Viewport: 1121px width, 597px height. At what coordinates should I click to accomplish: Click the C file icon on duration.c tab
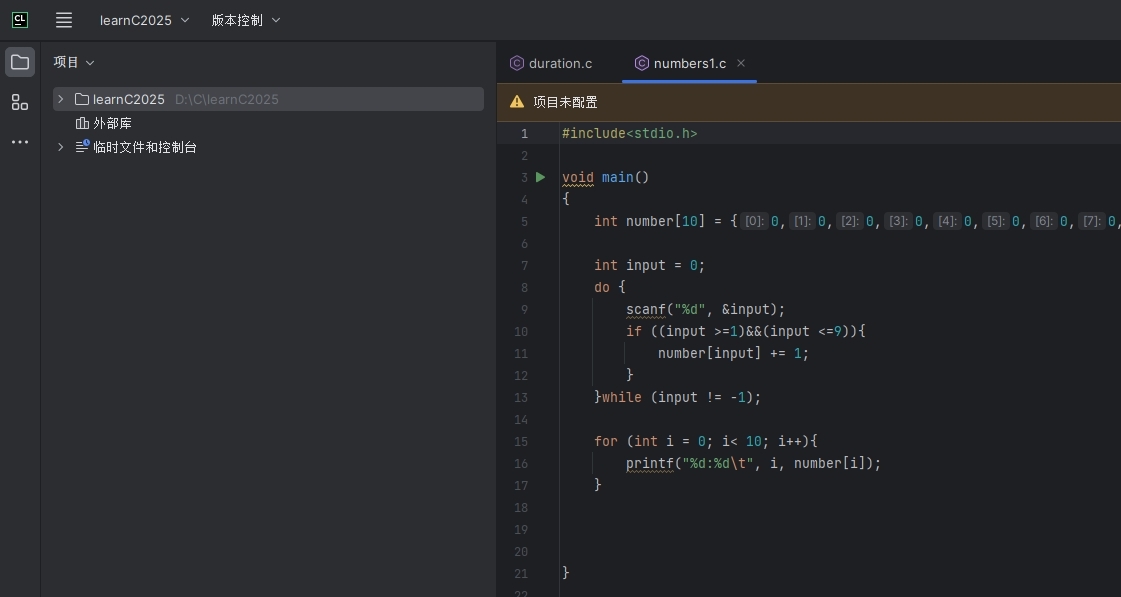coord(517,64)
